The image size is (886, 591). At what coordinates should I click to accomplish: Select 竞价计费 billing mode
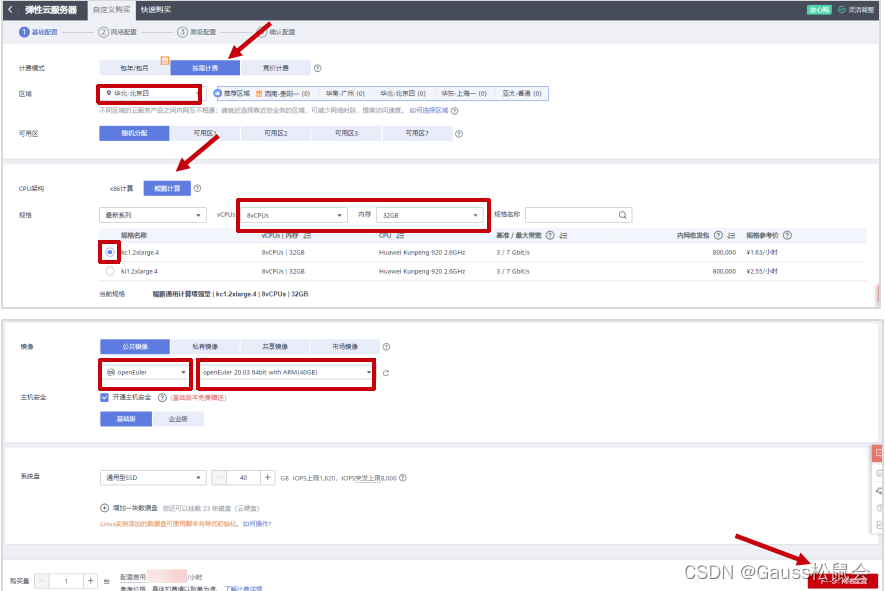276,68
